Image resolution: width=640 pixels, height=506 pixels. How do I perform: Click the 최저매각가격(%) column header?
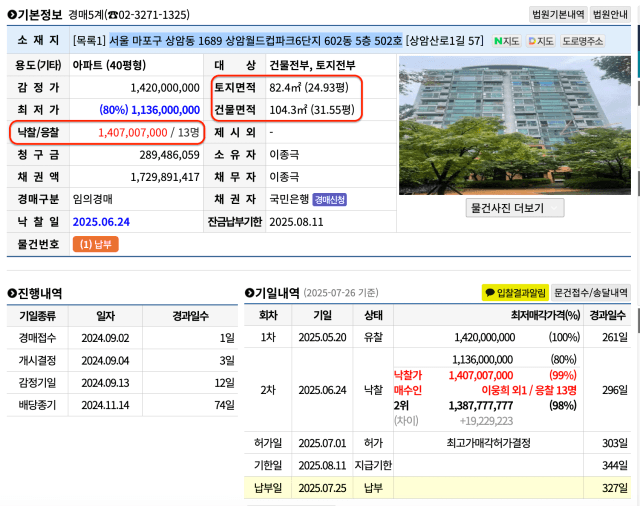[545, 315]
